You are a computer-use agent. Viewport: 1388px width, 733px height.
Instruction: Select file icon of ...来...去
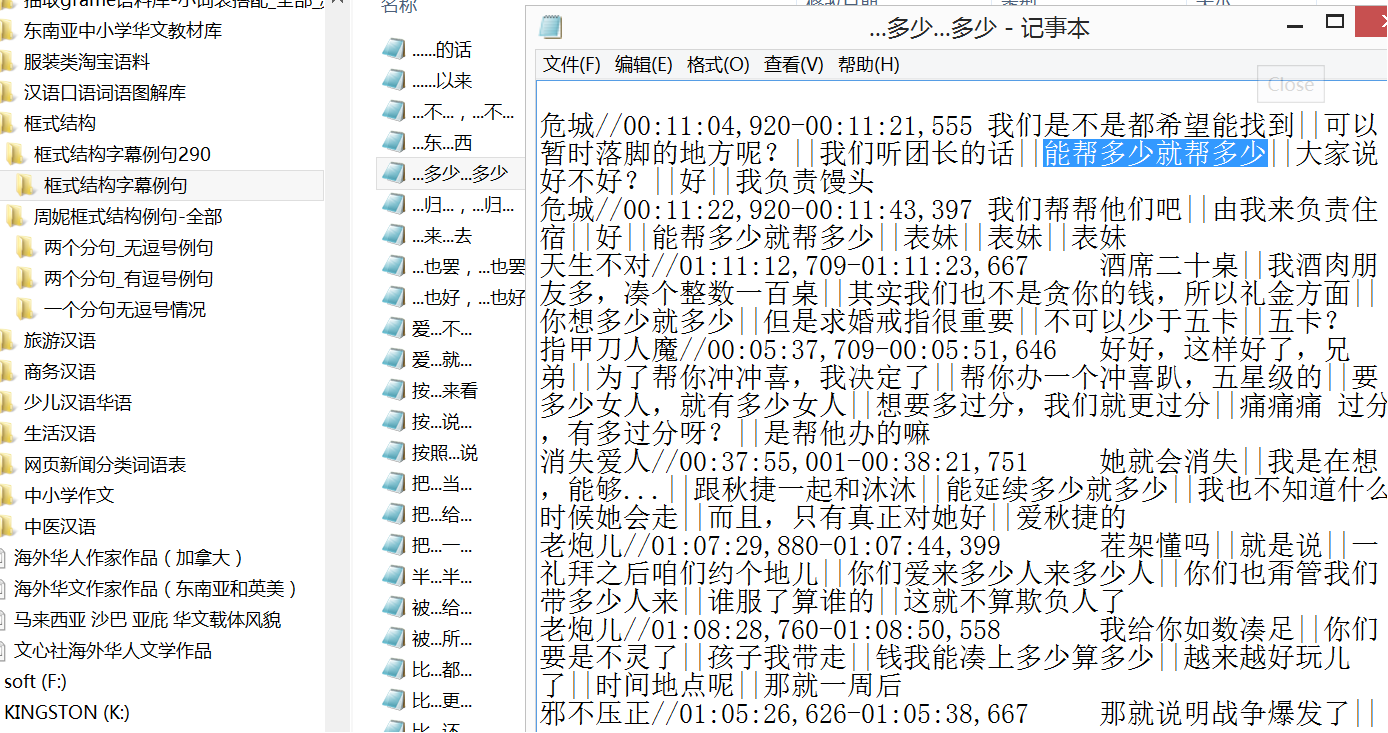coord(394,235)
